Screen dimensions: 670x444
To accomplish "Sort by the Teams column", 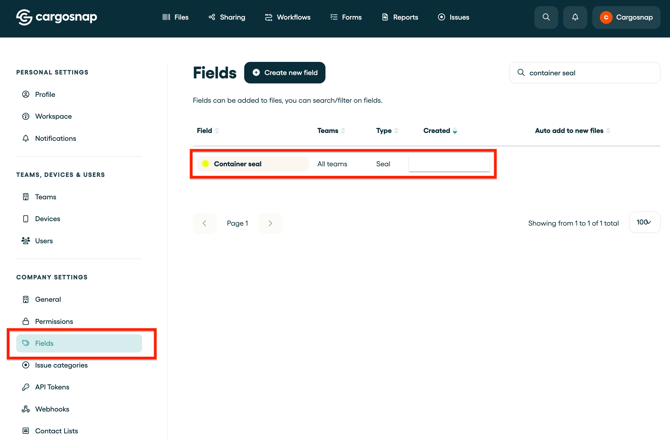I will click(x=331, y=131).
